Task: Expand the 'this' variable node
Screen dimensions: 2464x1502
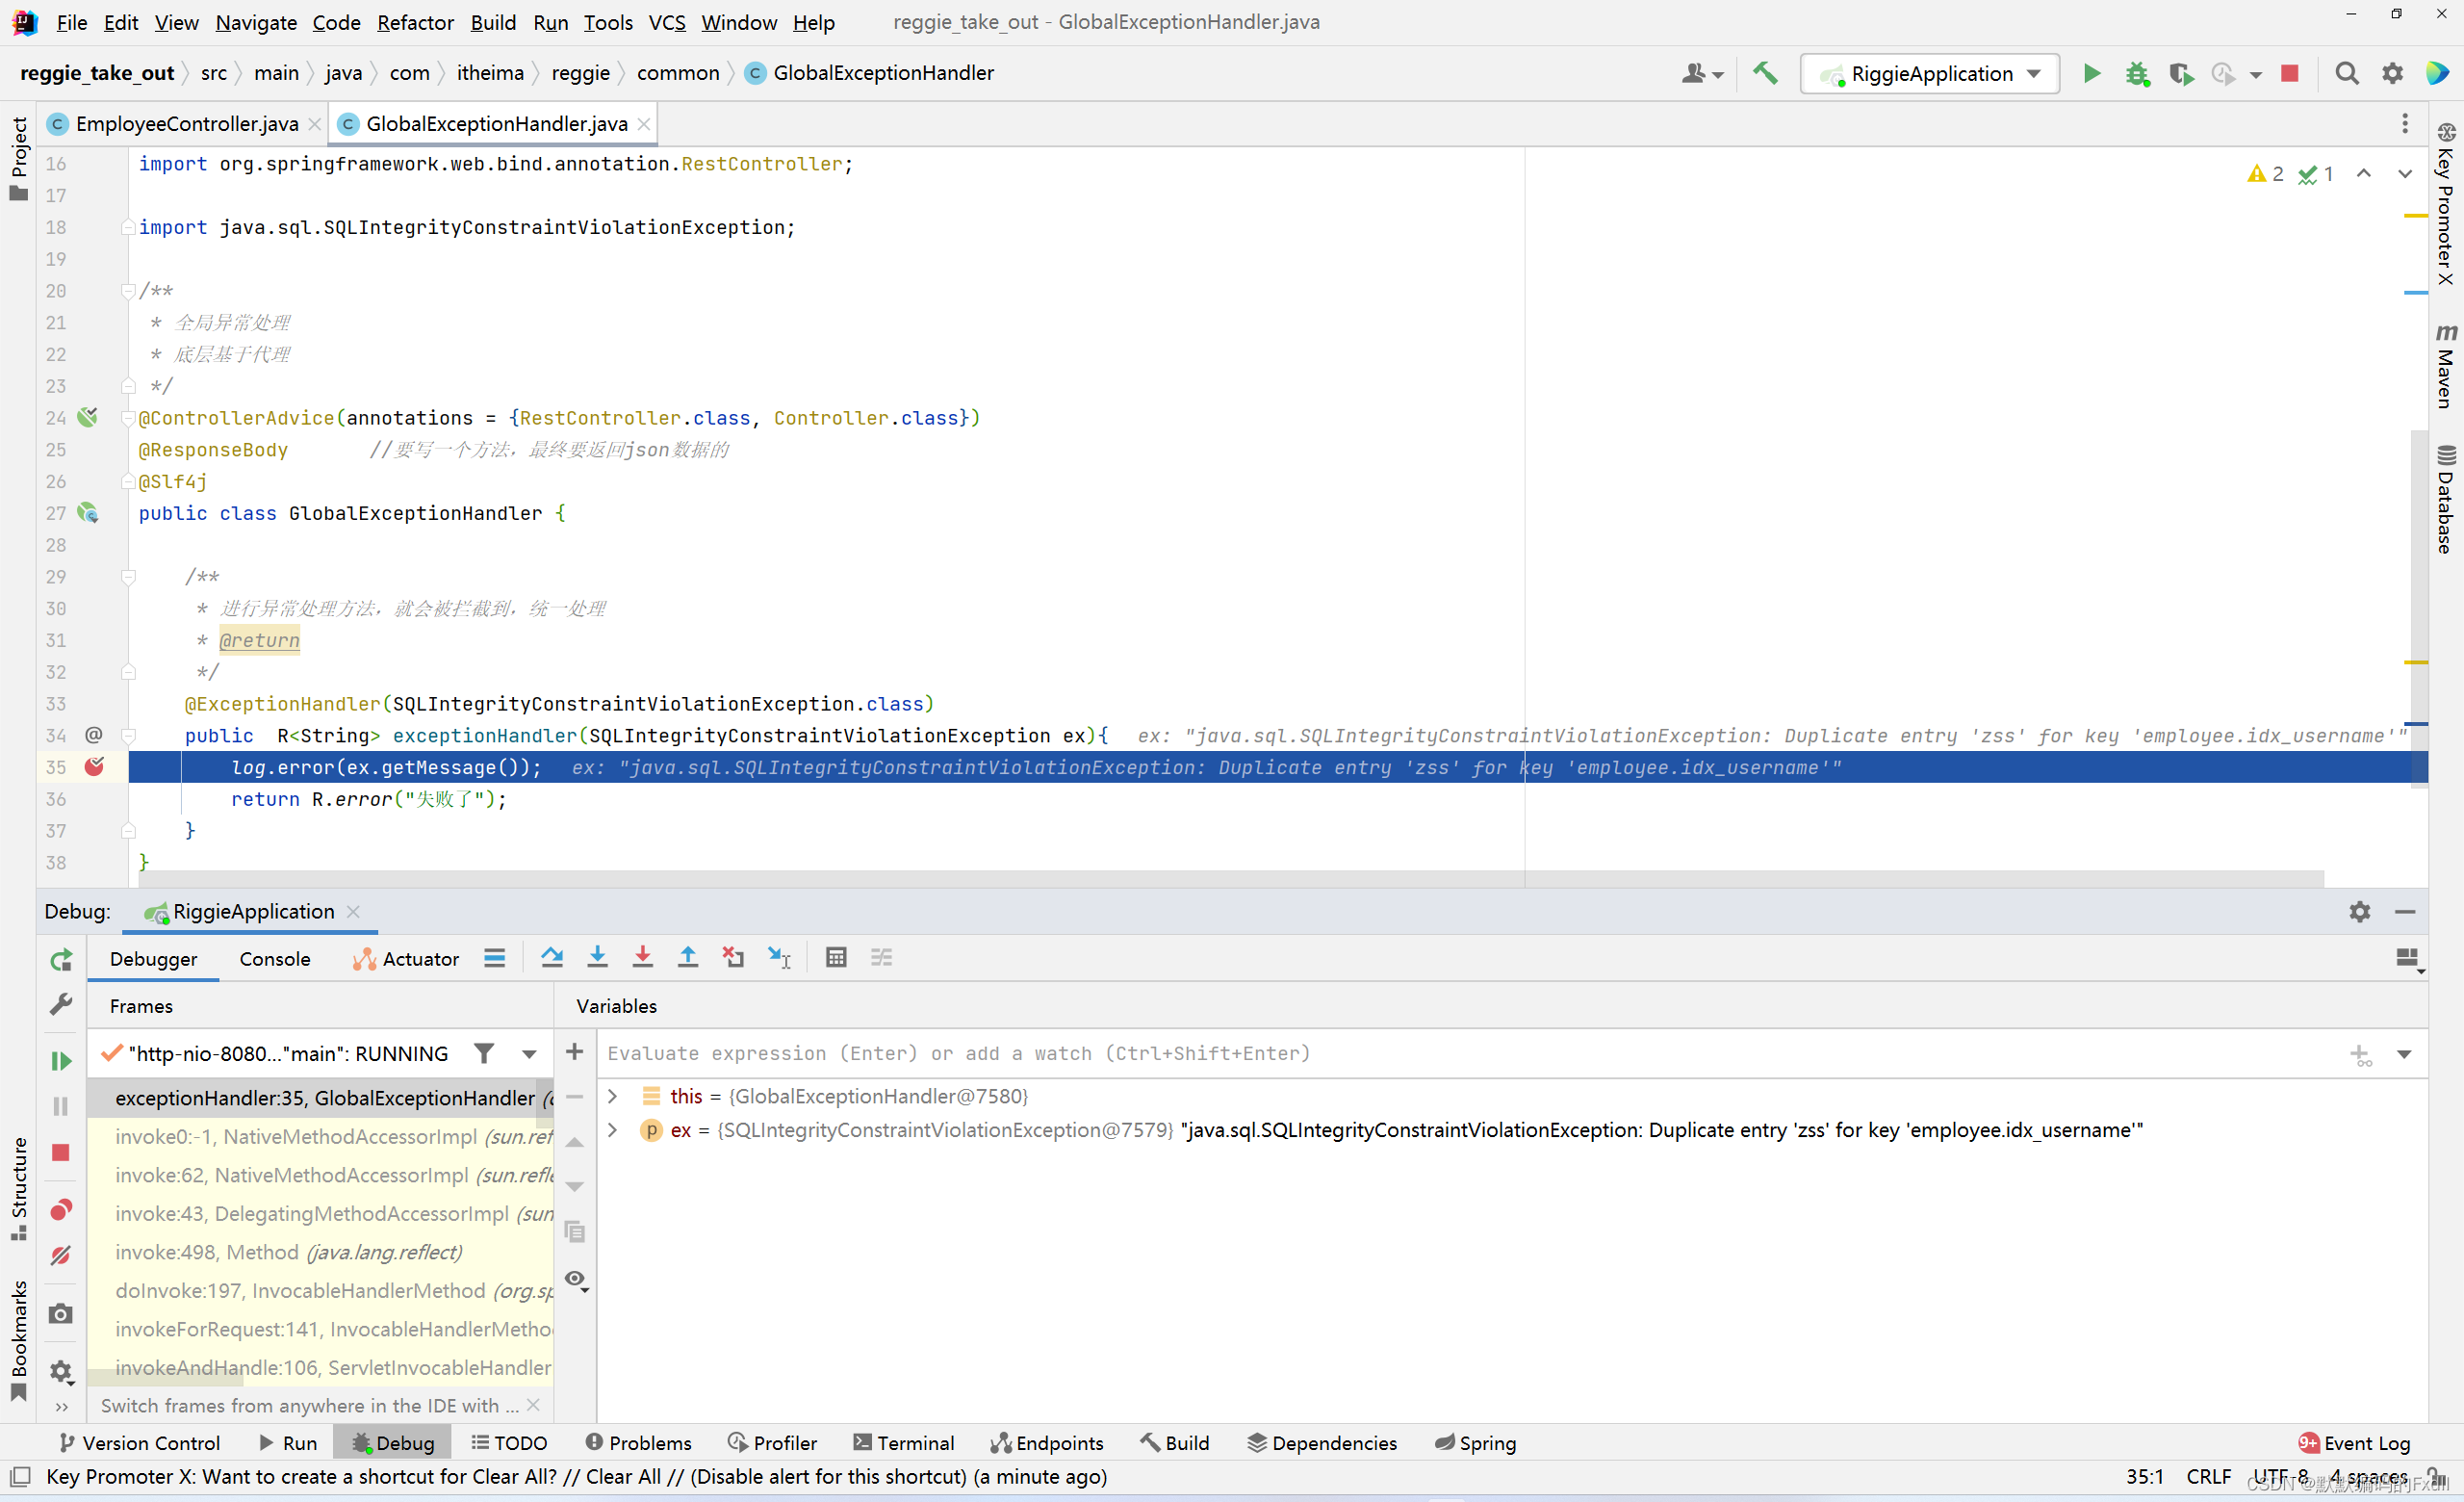Action: tap(613, 1096)
